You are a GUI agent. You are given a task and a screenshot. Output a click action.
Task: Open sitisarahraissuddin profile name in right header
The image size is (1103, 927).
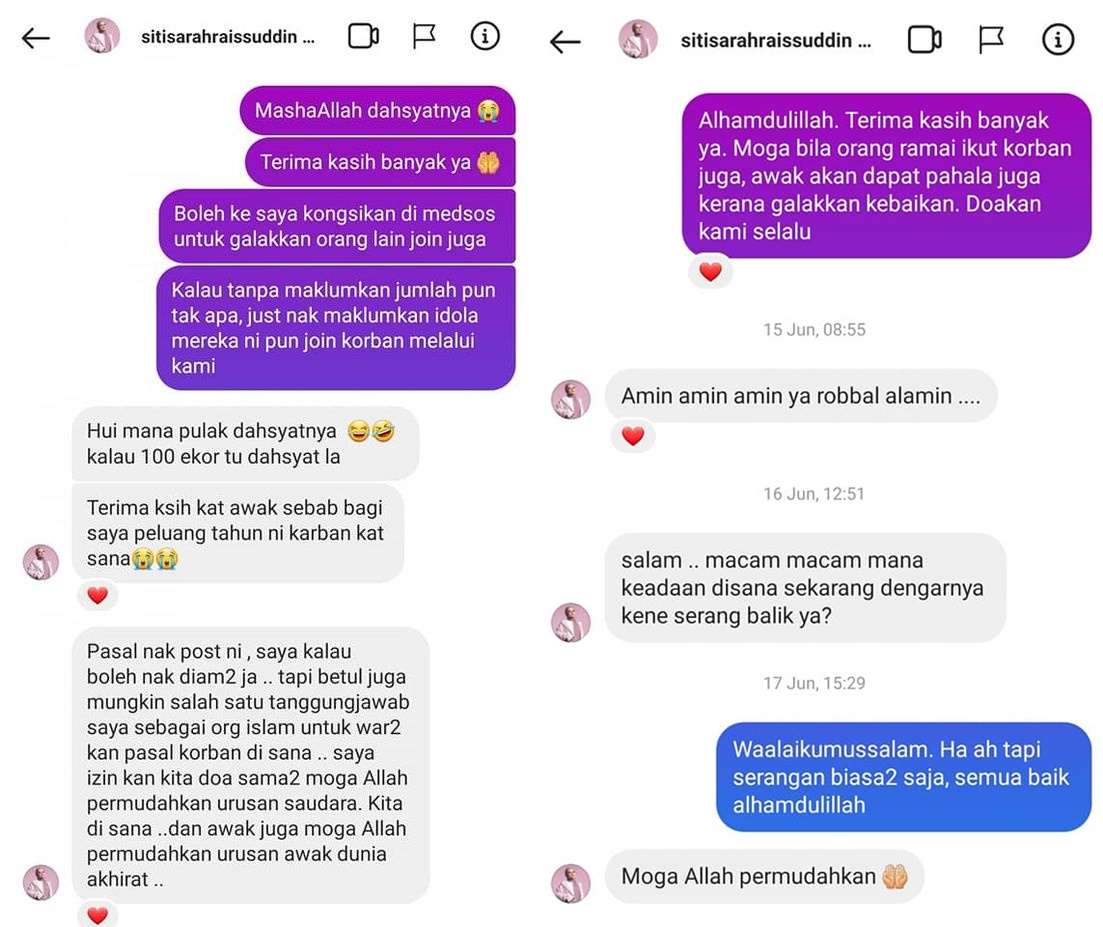click(x=775, y=41)
